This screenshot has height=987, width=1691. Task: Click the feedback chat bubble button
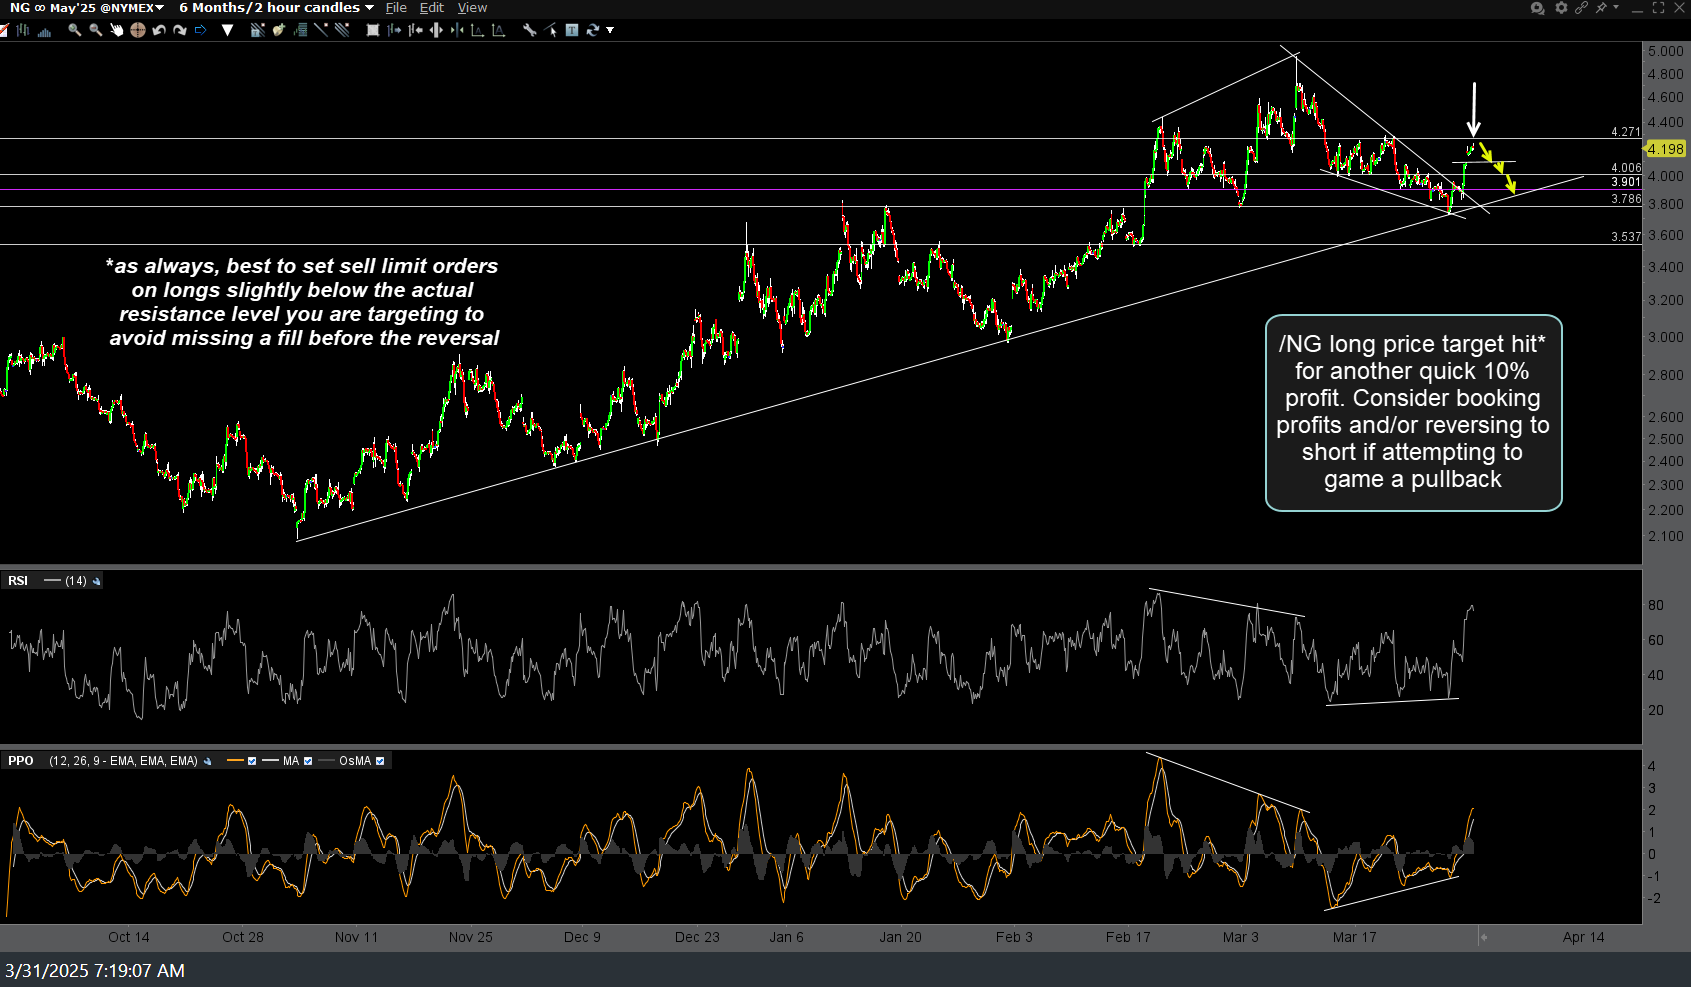(1537, 8)
